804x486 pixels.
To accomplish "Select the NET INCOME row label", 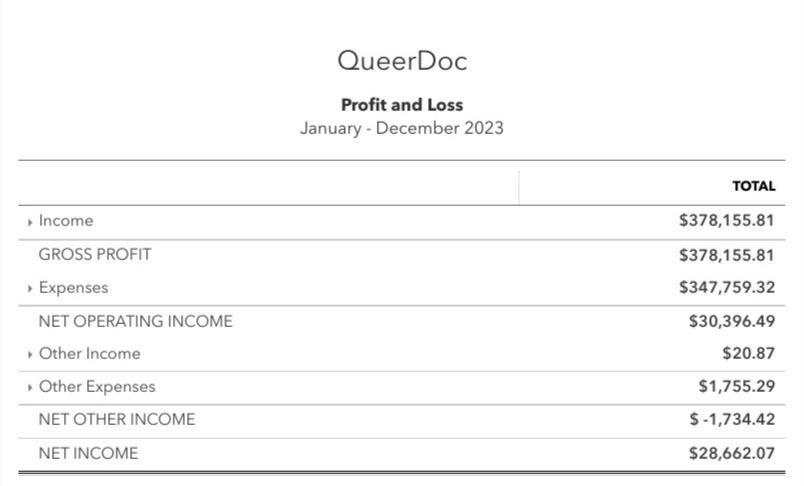I will (88, 453).
